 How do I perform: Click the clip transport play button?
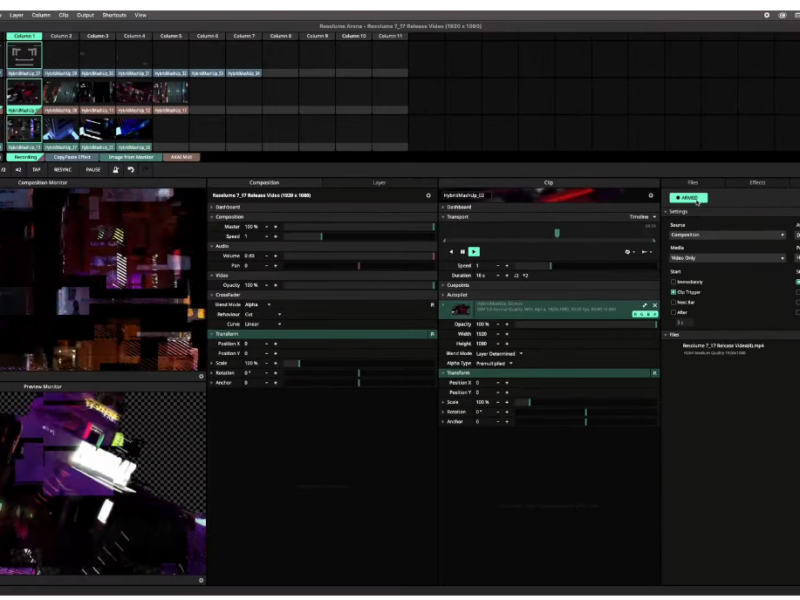coord(474,251)
